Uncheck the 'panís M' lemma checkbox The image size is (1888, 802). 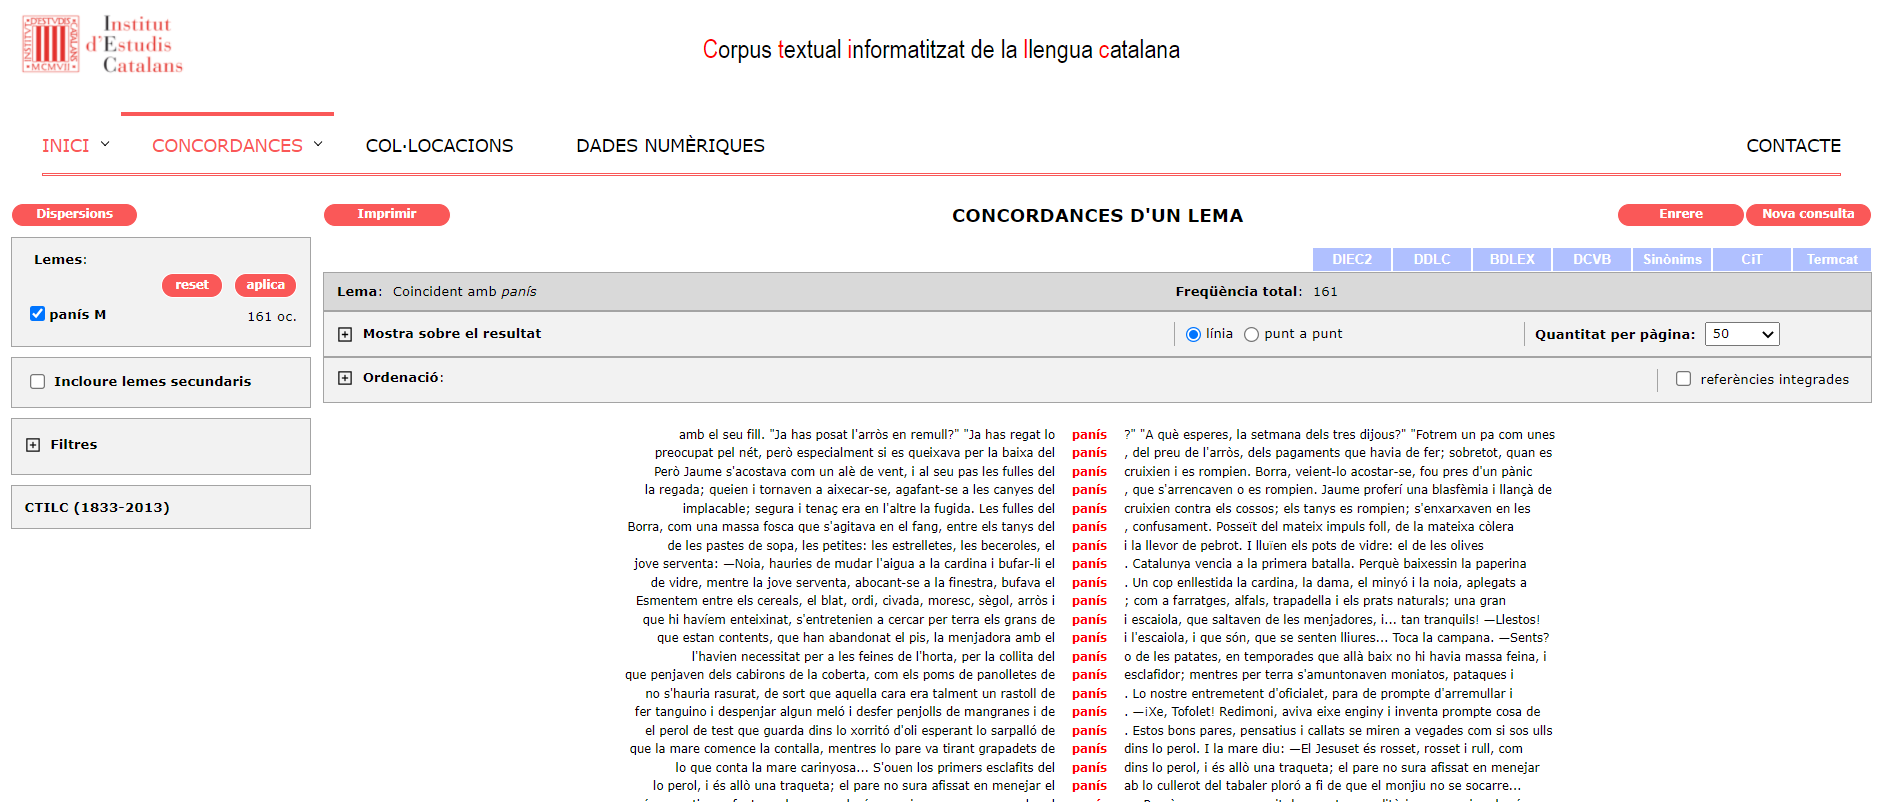(x=38, y=314)
